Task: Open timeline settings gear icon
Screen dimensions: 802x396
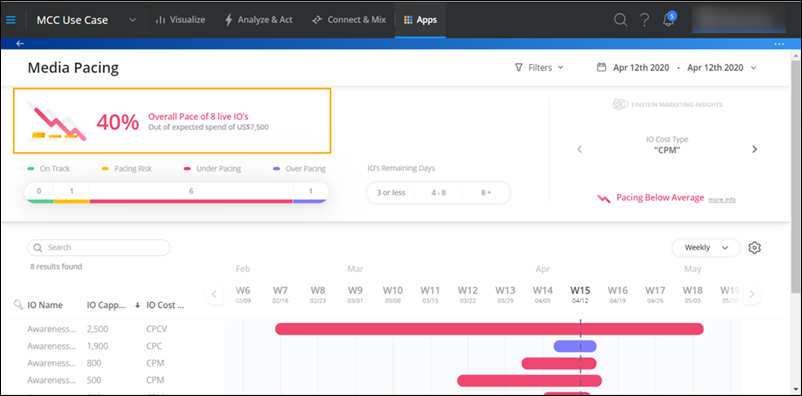Action: (x=754, y=248)
